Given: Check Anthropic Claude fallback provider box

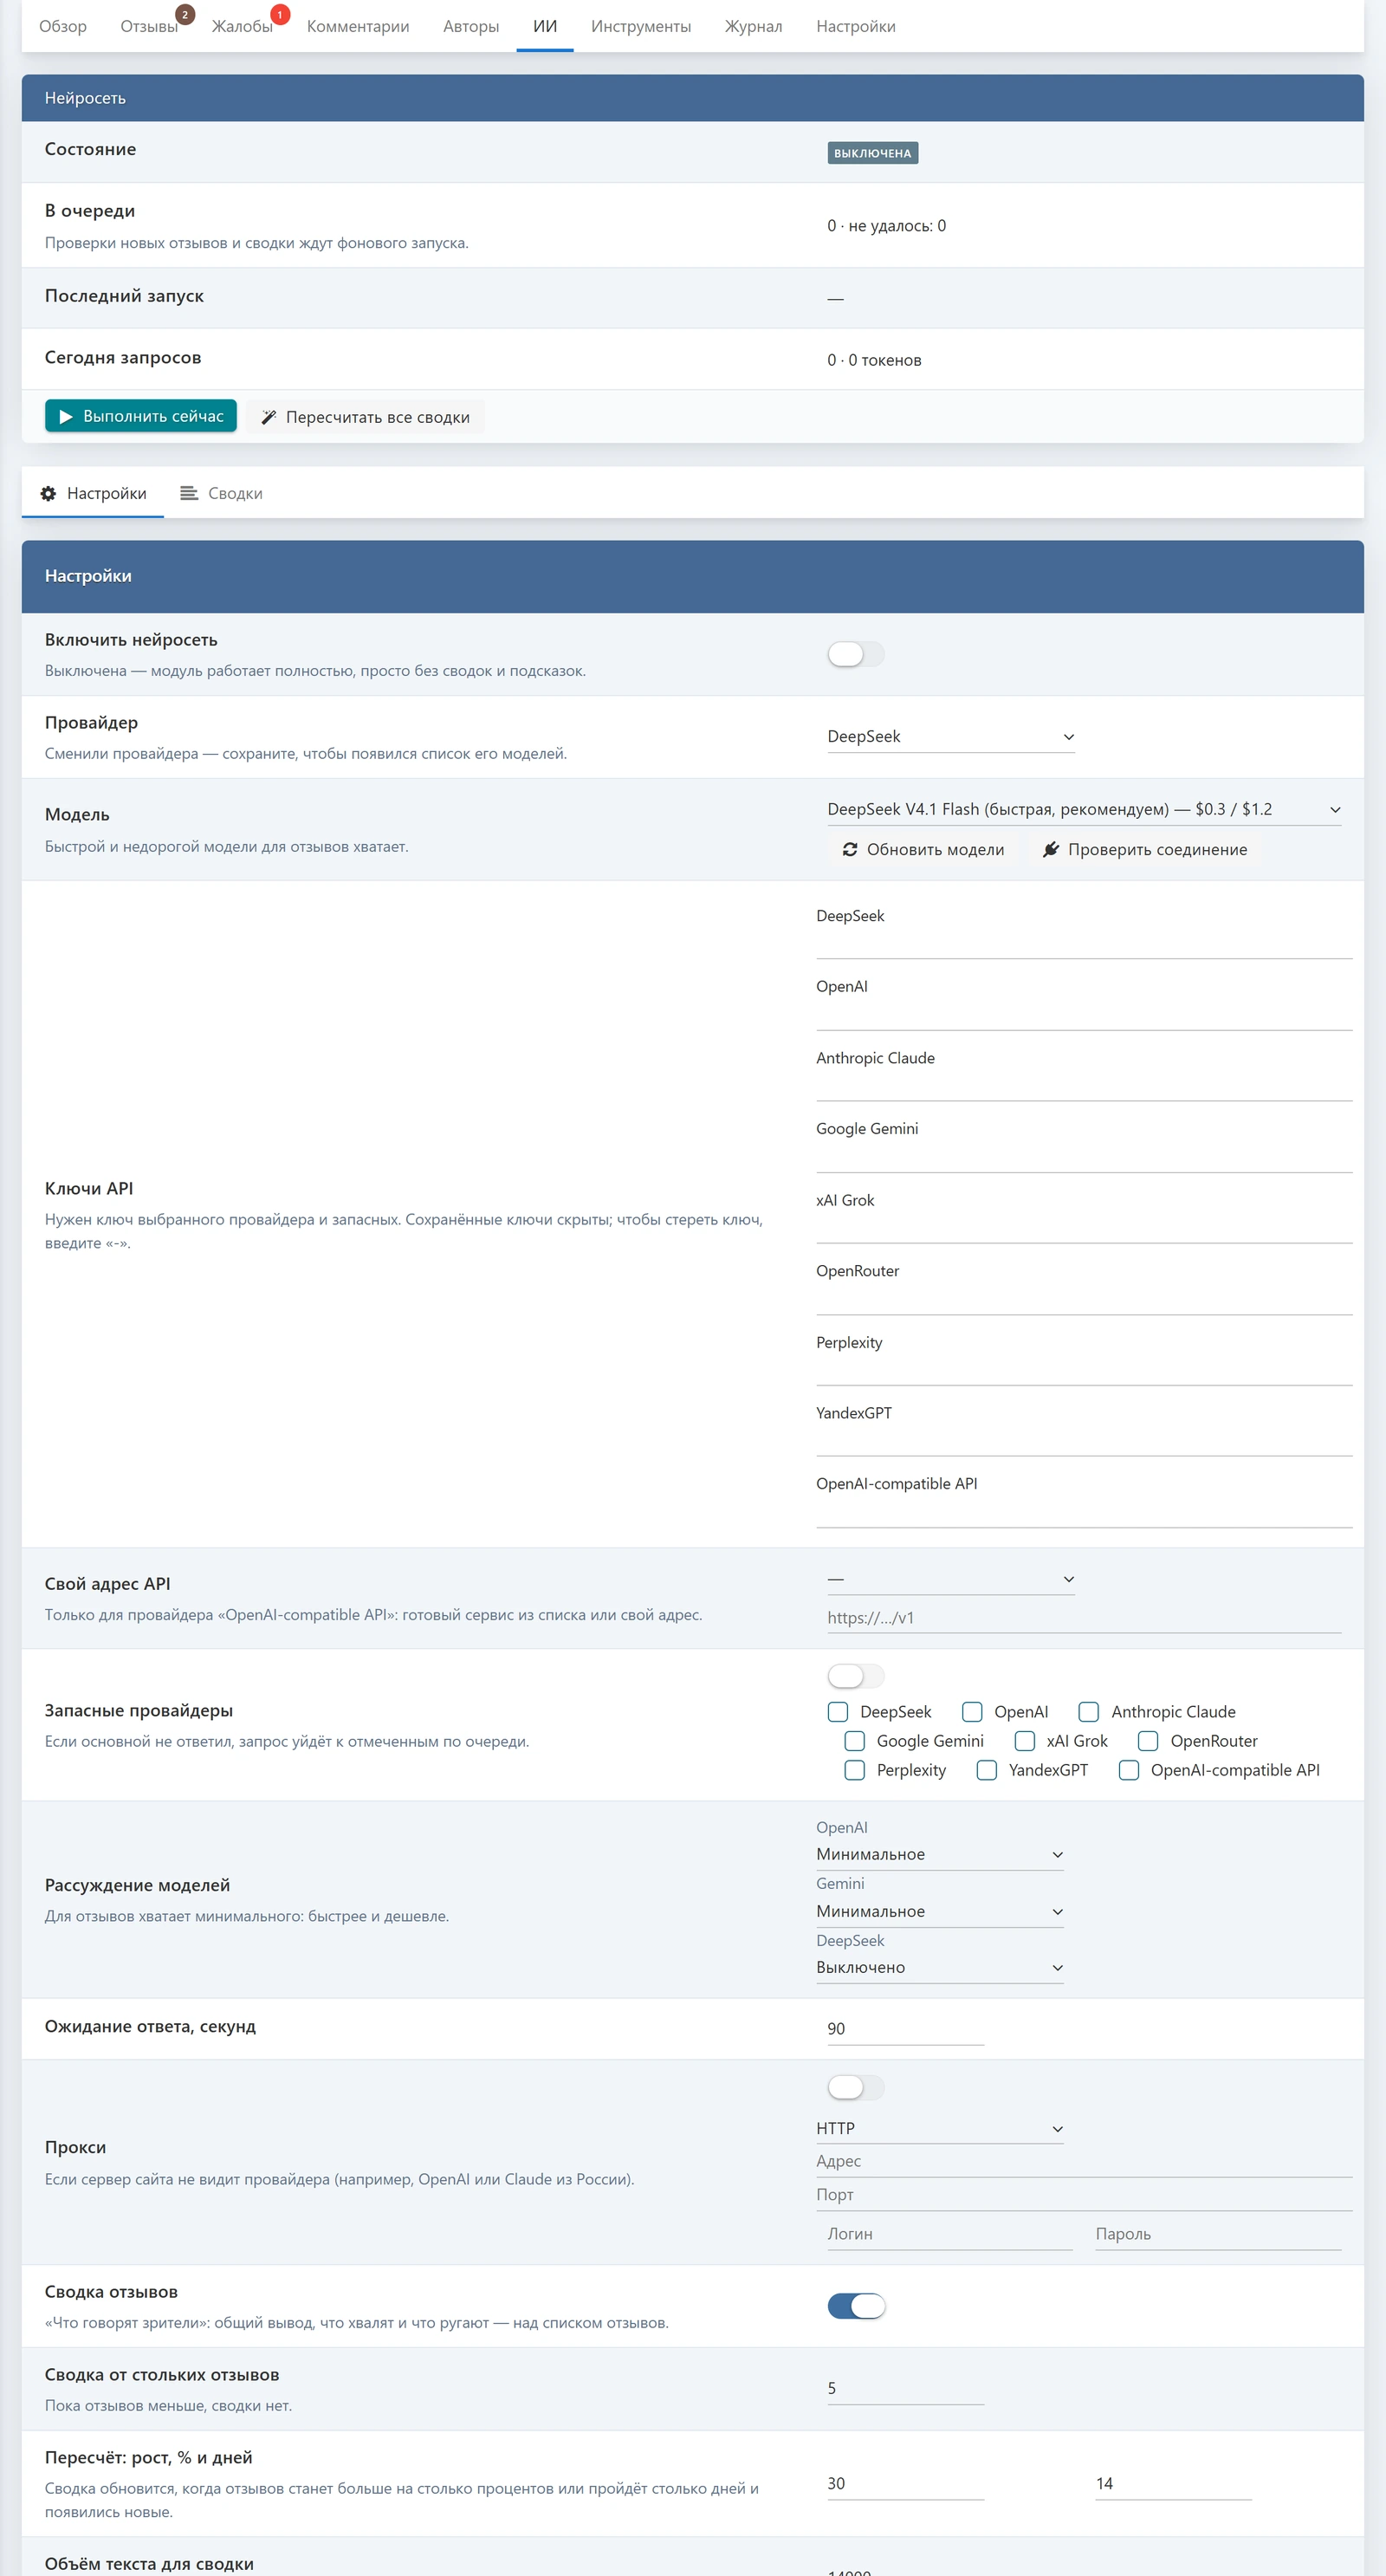Looking at the screenshot, I should (1089, 1712).
